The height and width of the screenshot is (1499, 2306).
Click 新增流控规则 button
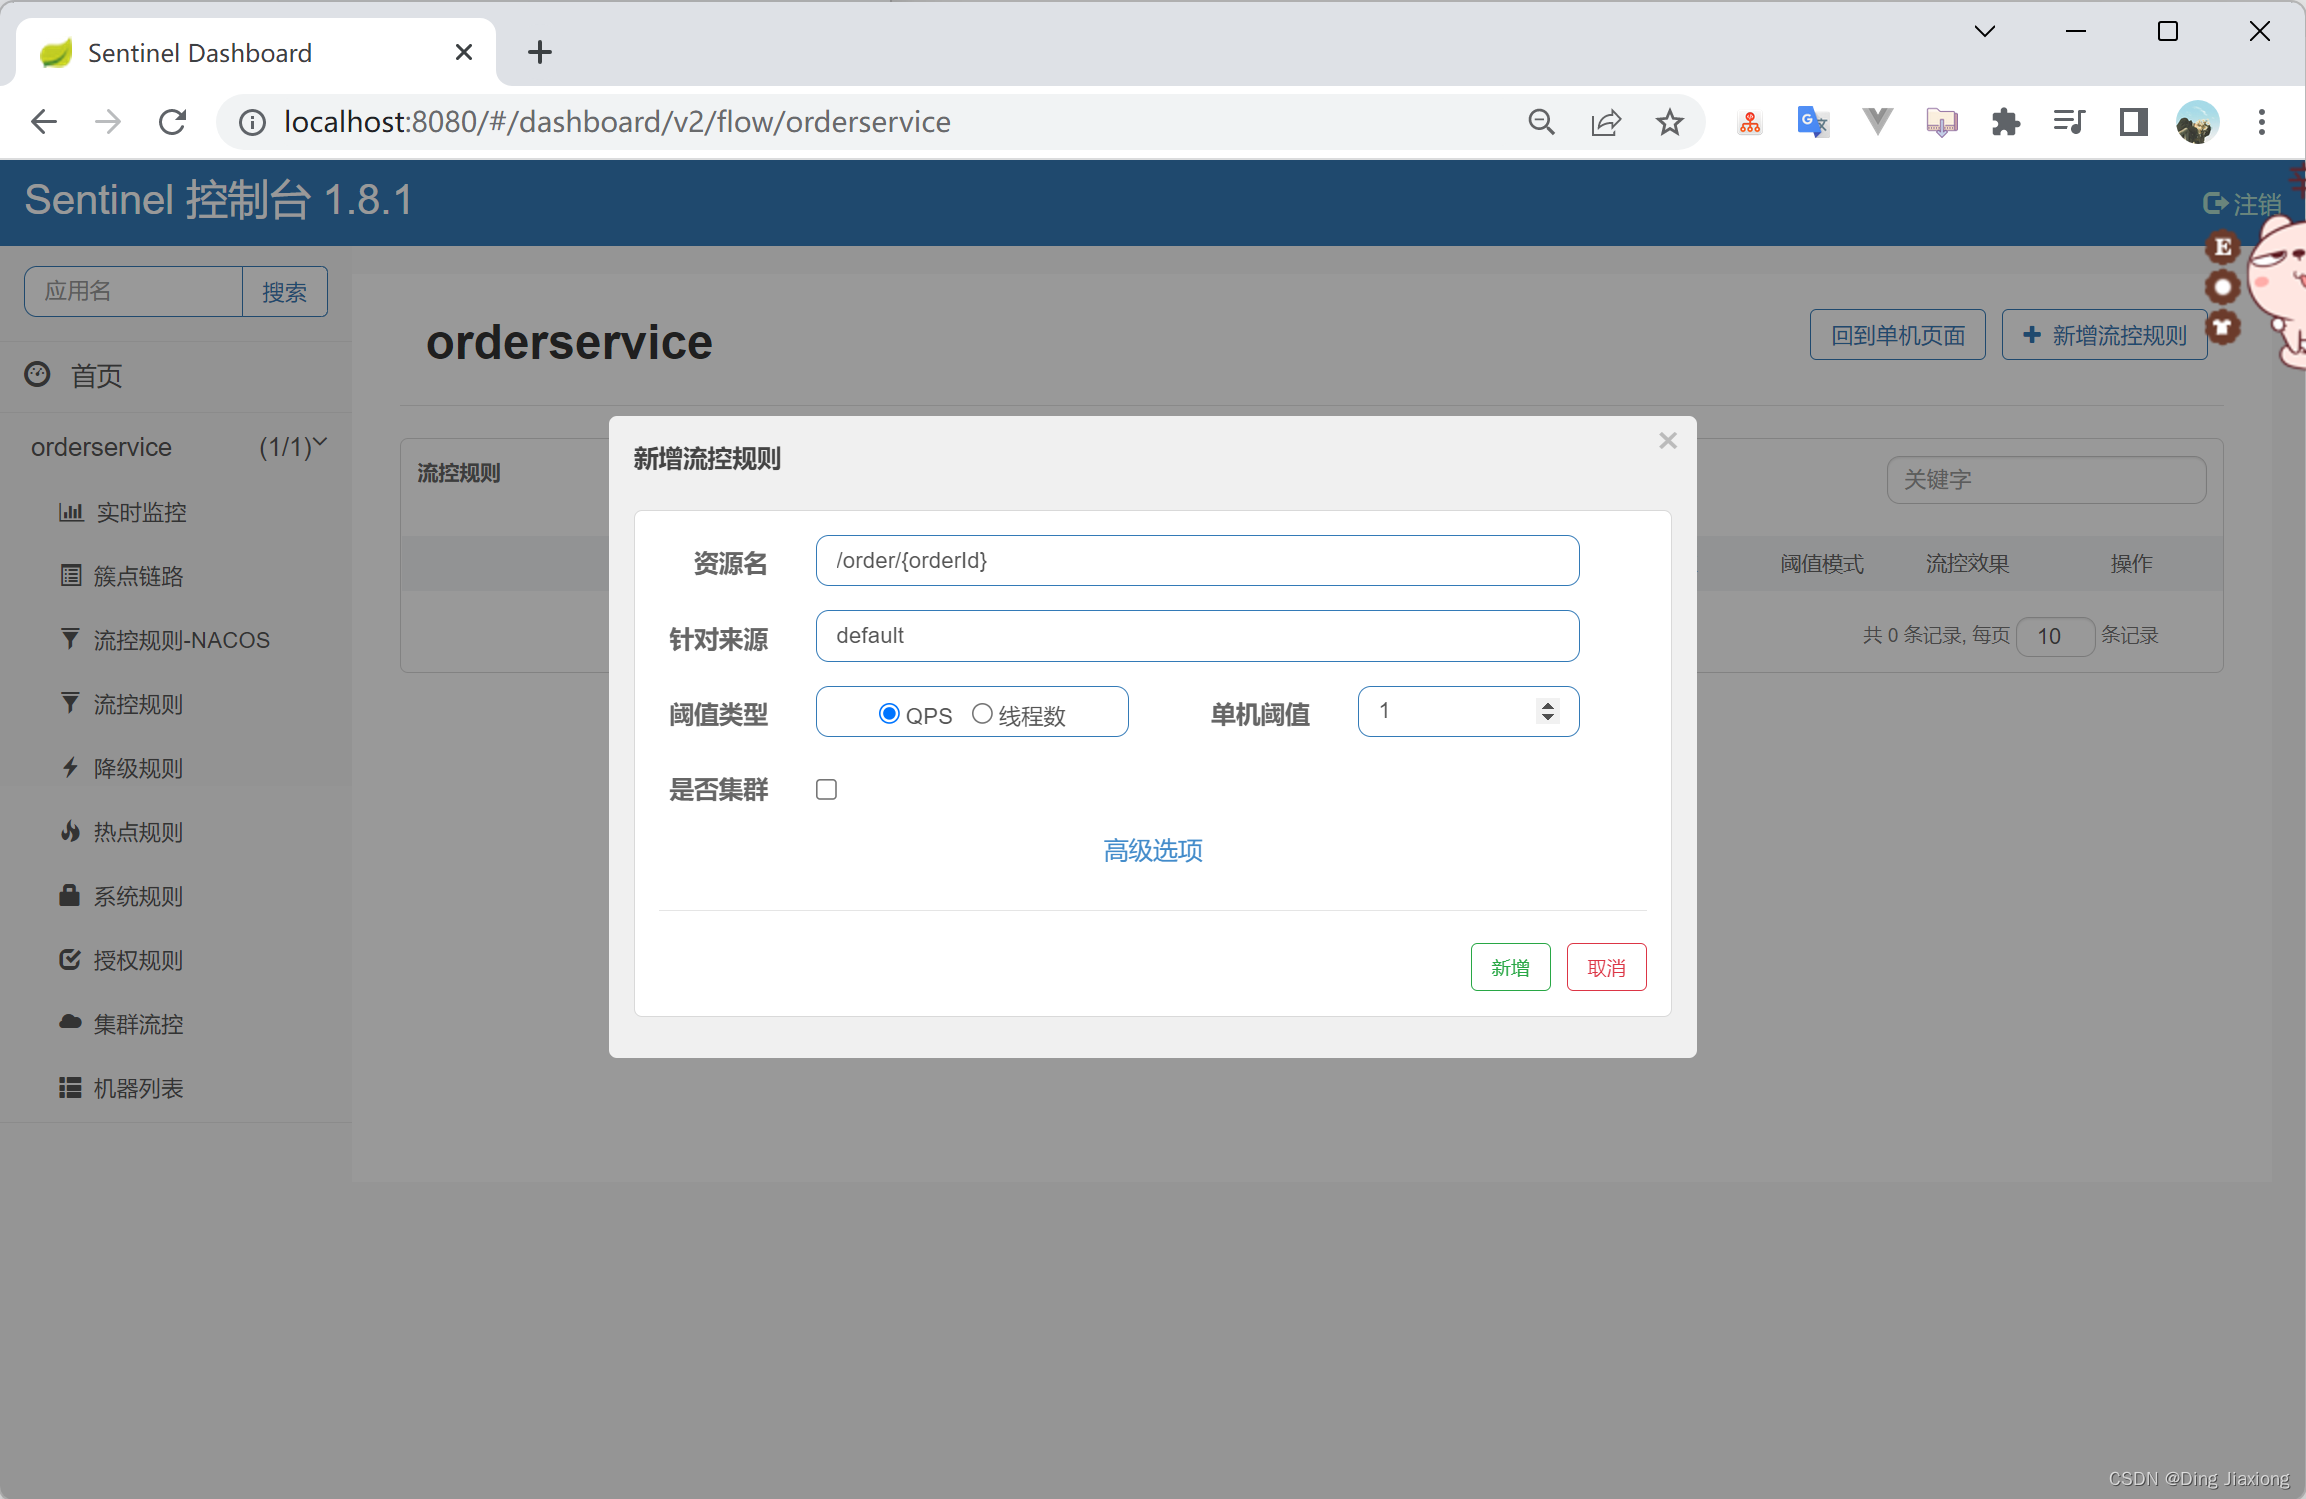coord(2104,335)
